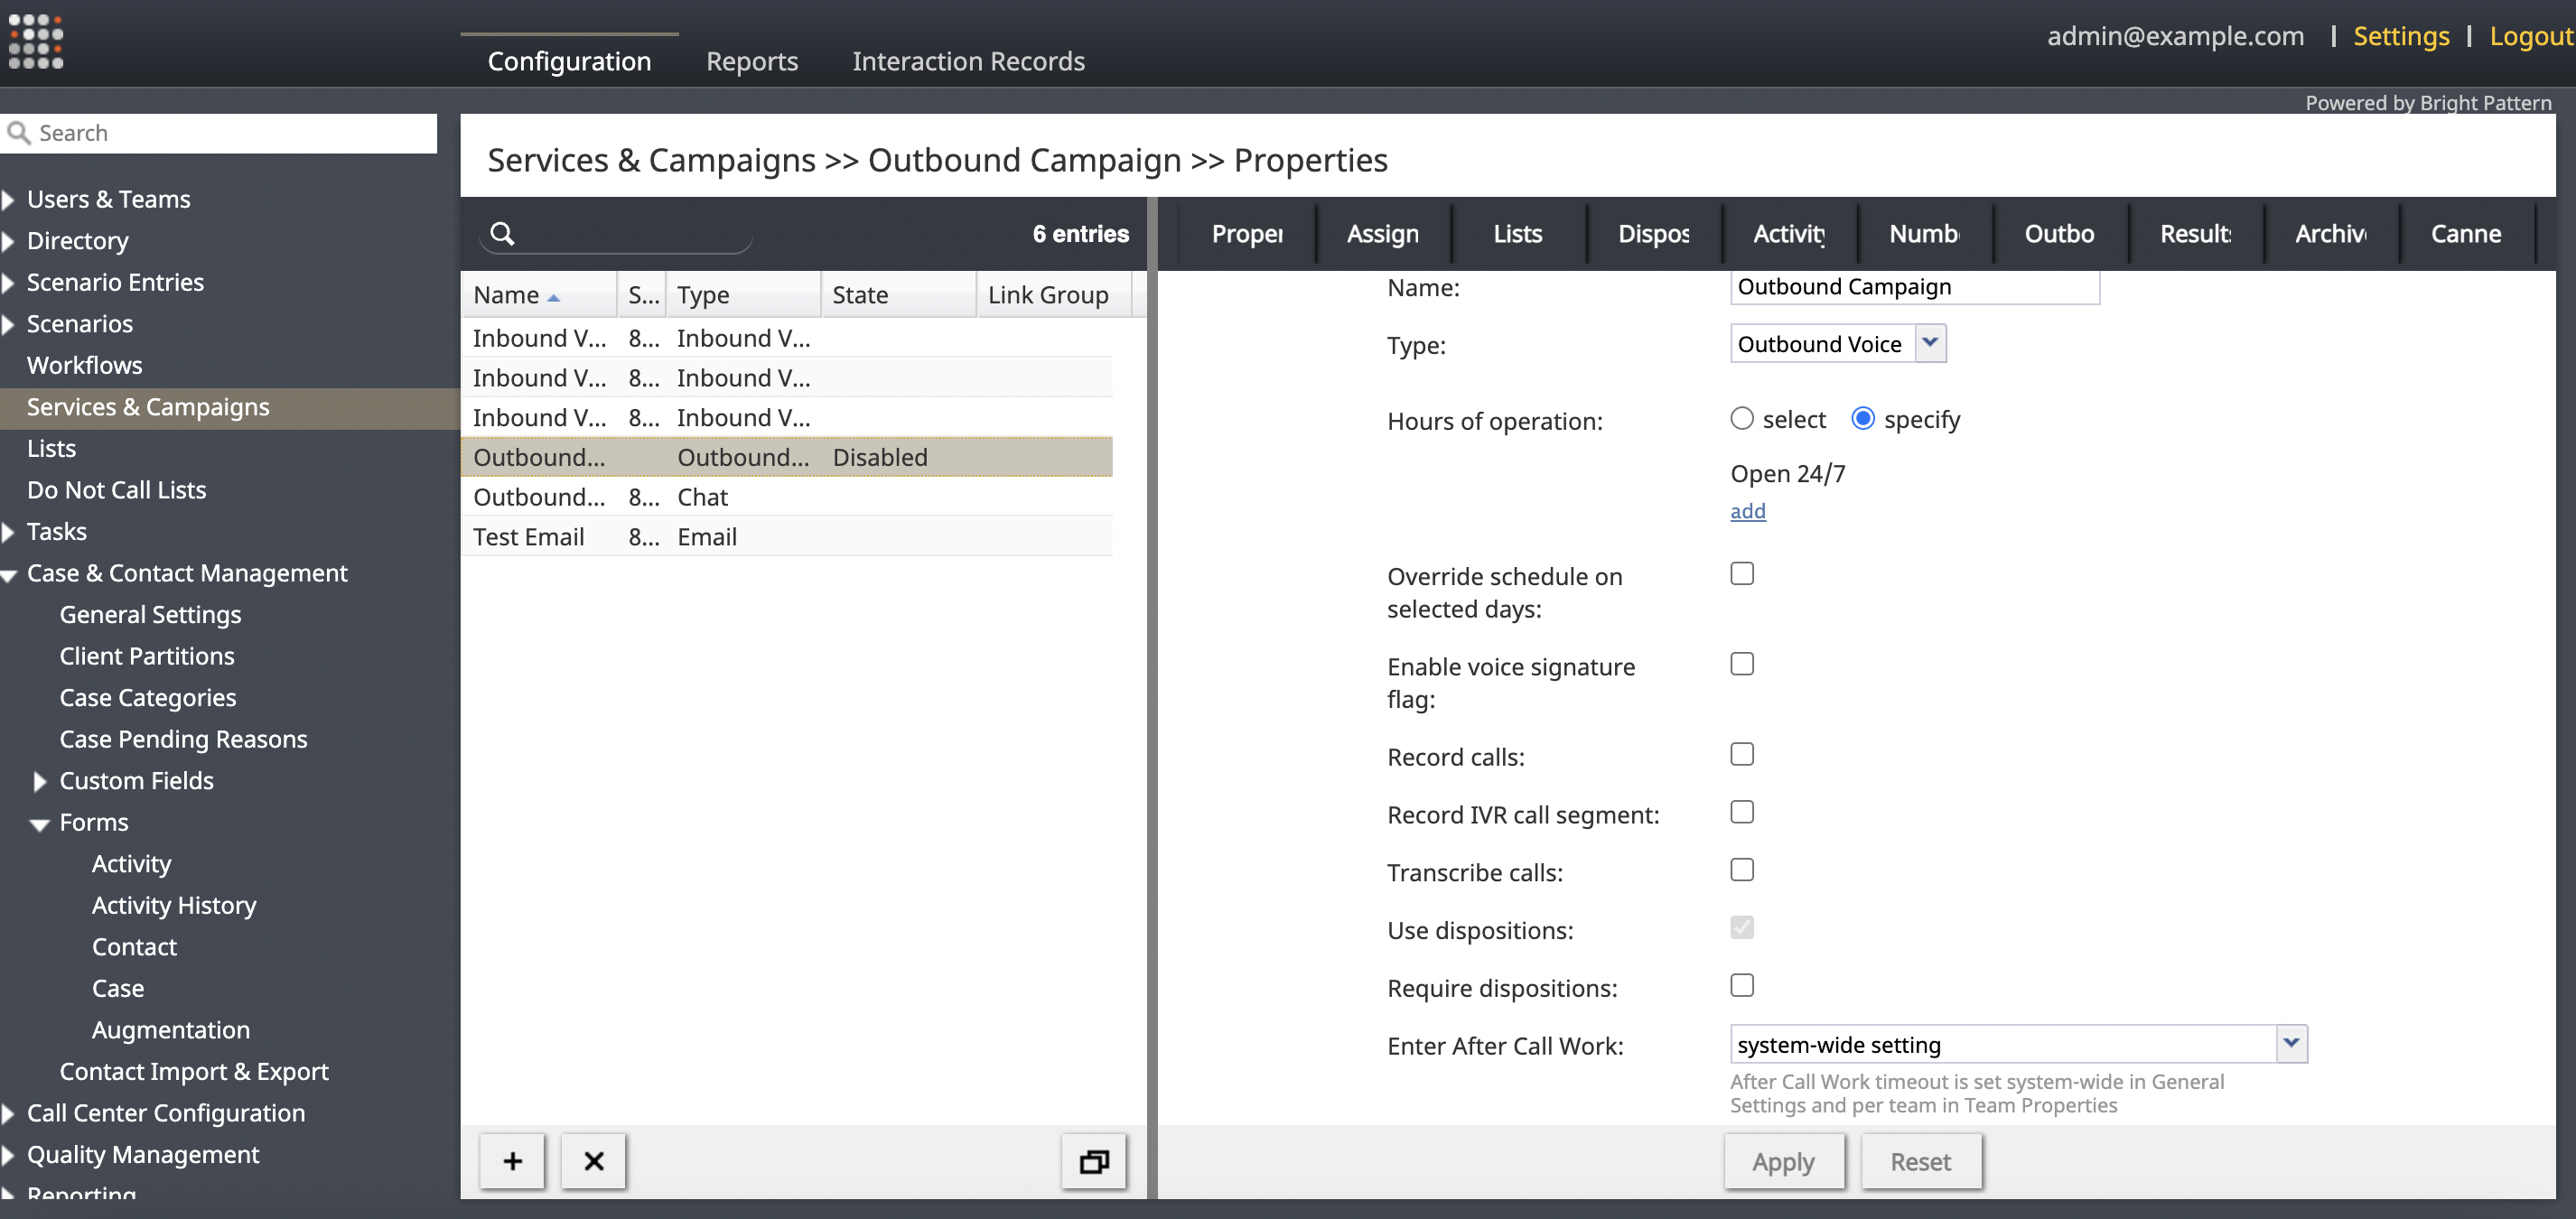Switch to the Canned tab
The image size is (2576, 1219).
(2467, 234)
